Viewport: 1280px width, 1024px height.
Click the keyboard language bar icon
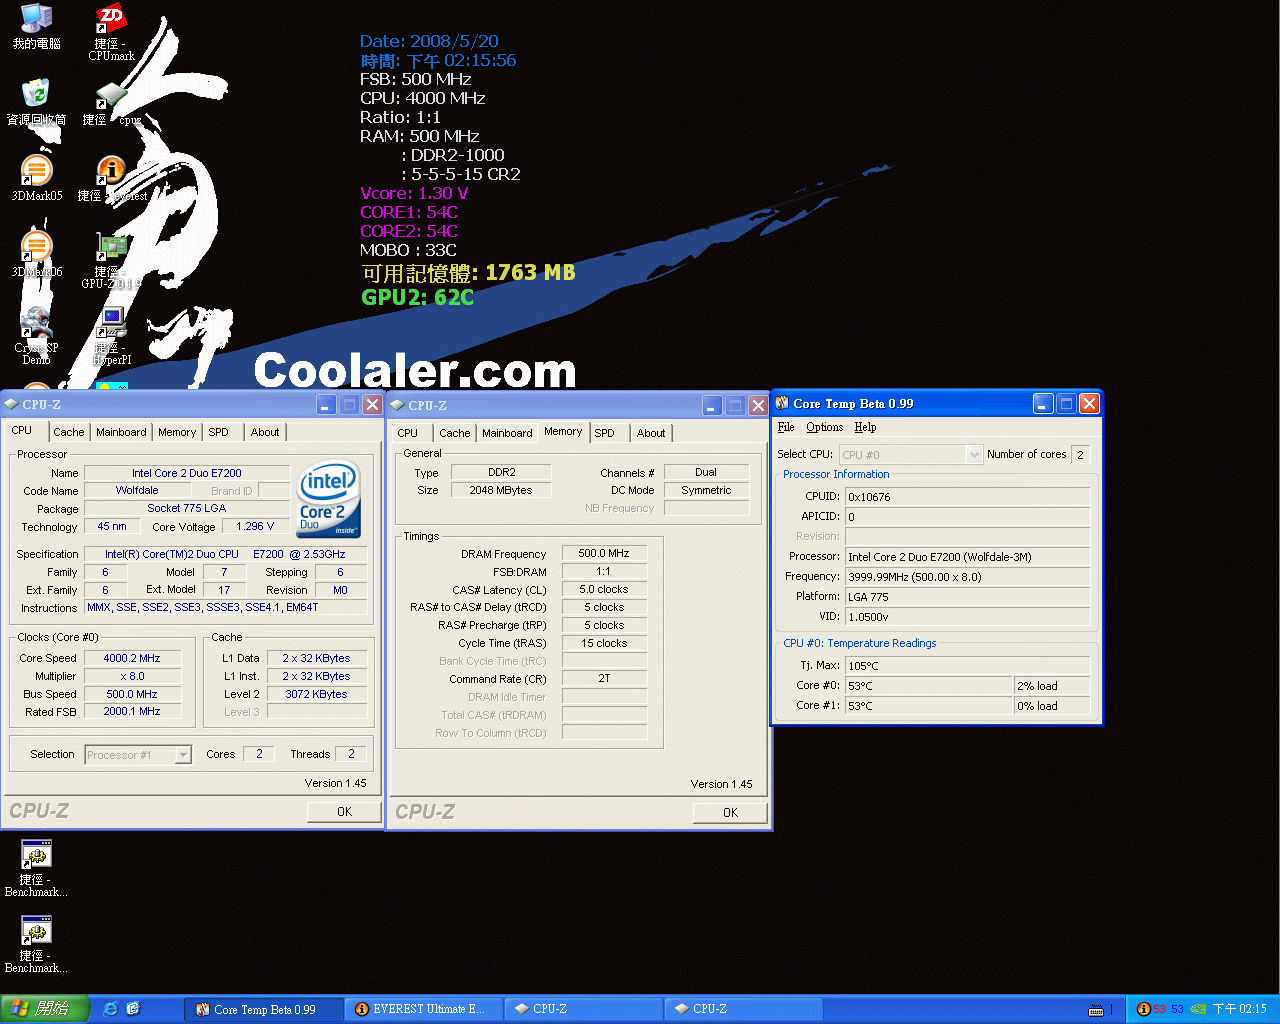pos(1096,1009)
